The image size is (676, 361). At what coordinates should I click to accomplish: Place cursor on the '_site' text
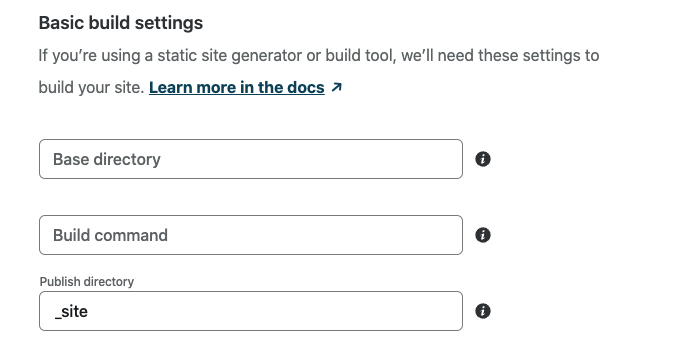(x=71, y=311)
